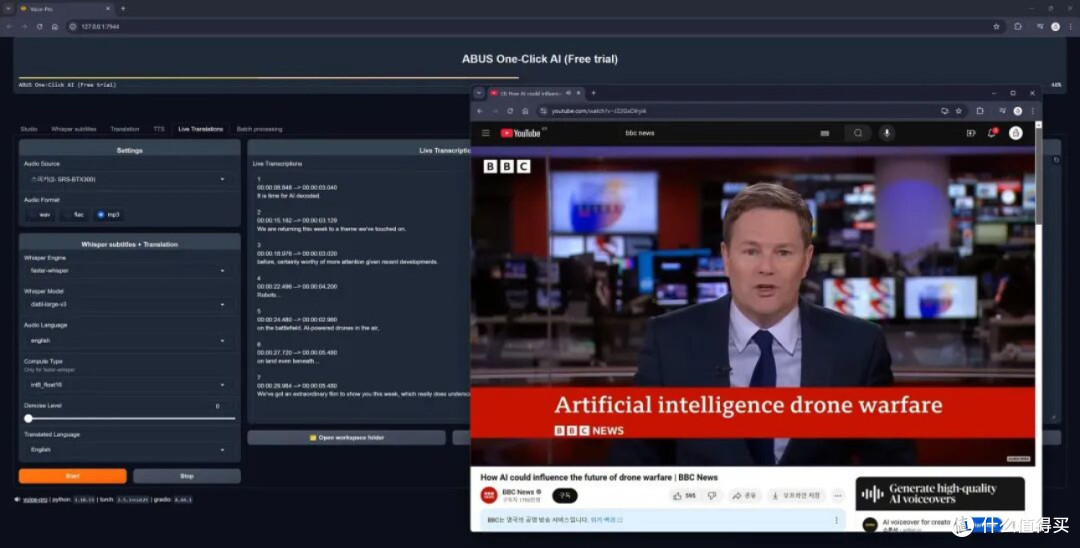The image size is (1080, 548).
Task: Open the Whisper Model dropdown
Action: (x=129, y=304)
